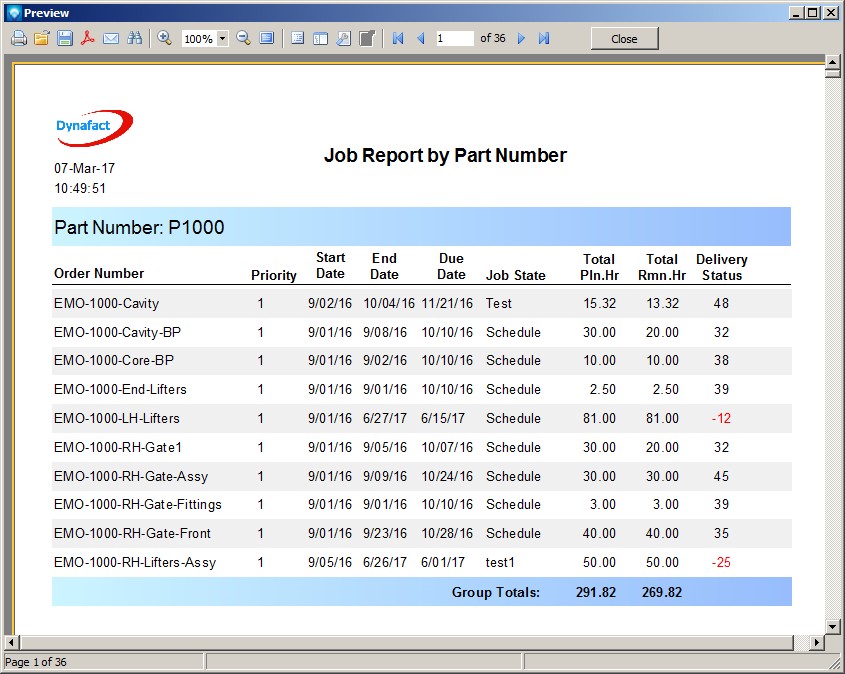Click the page number input field
This screenshot has height=674, width=845.
455,39
